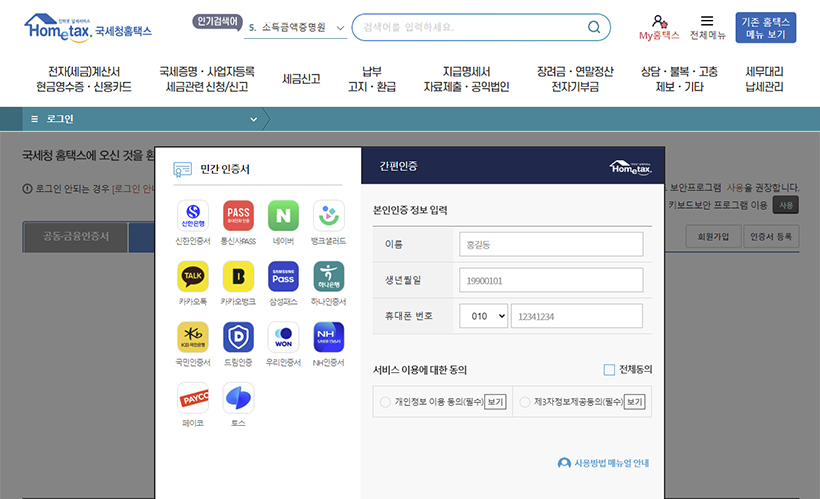This screenshot has height=499, width=820.
Task: Click the 로그인 breadcrumb list icon
Action: pyautogui.click(x=35, y=119)
